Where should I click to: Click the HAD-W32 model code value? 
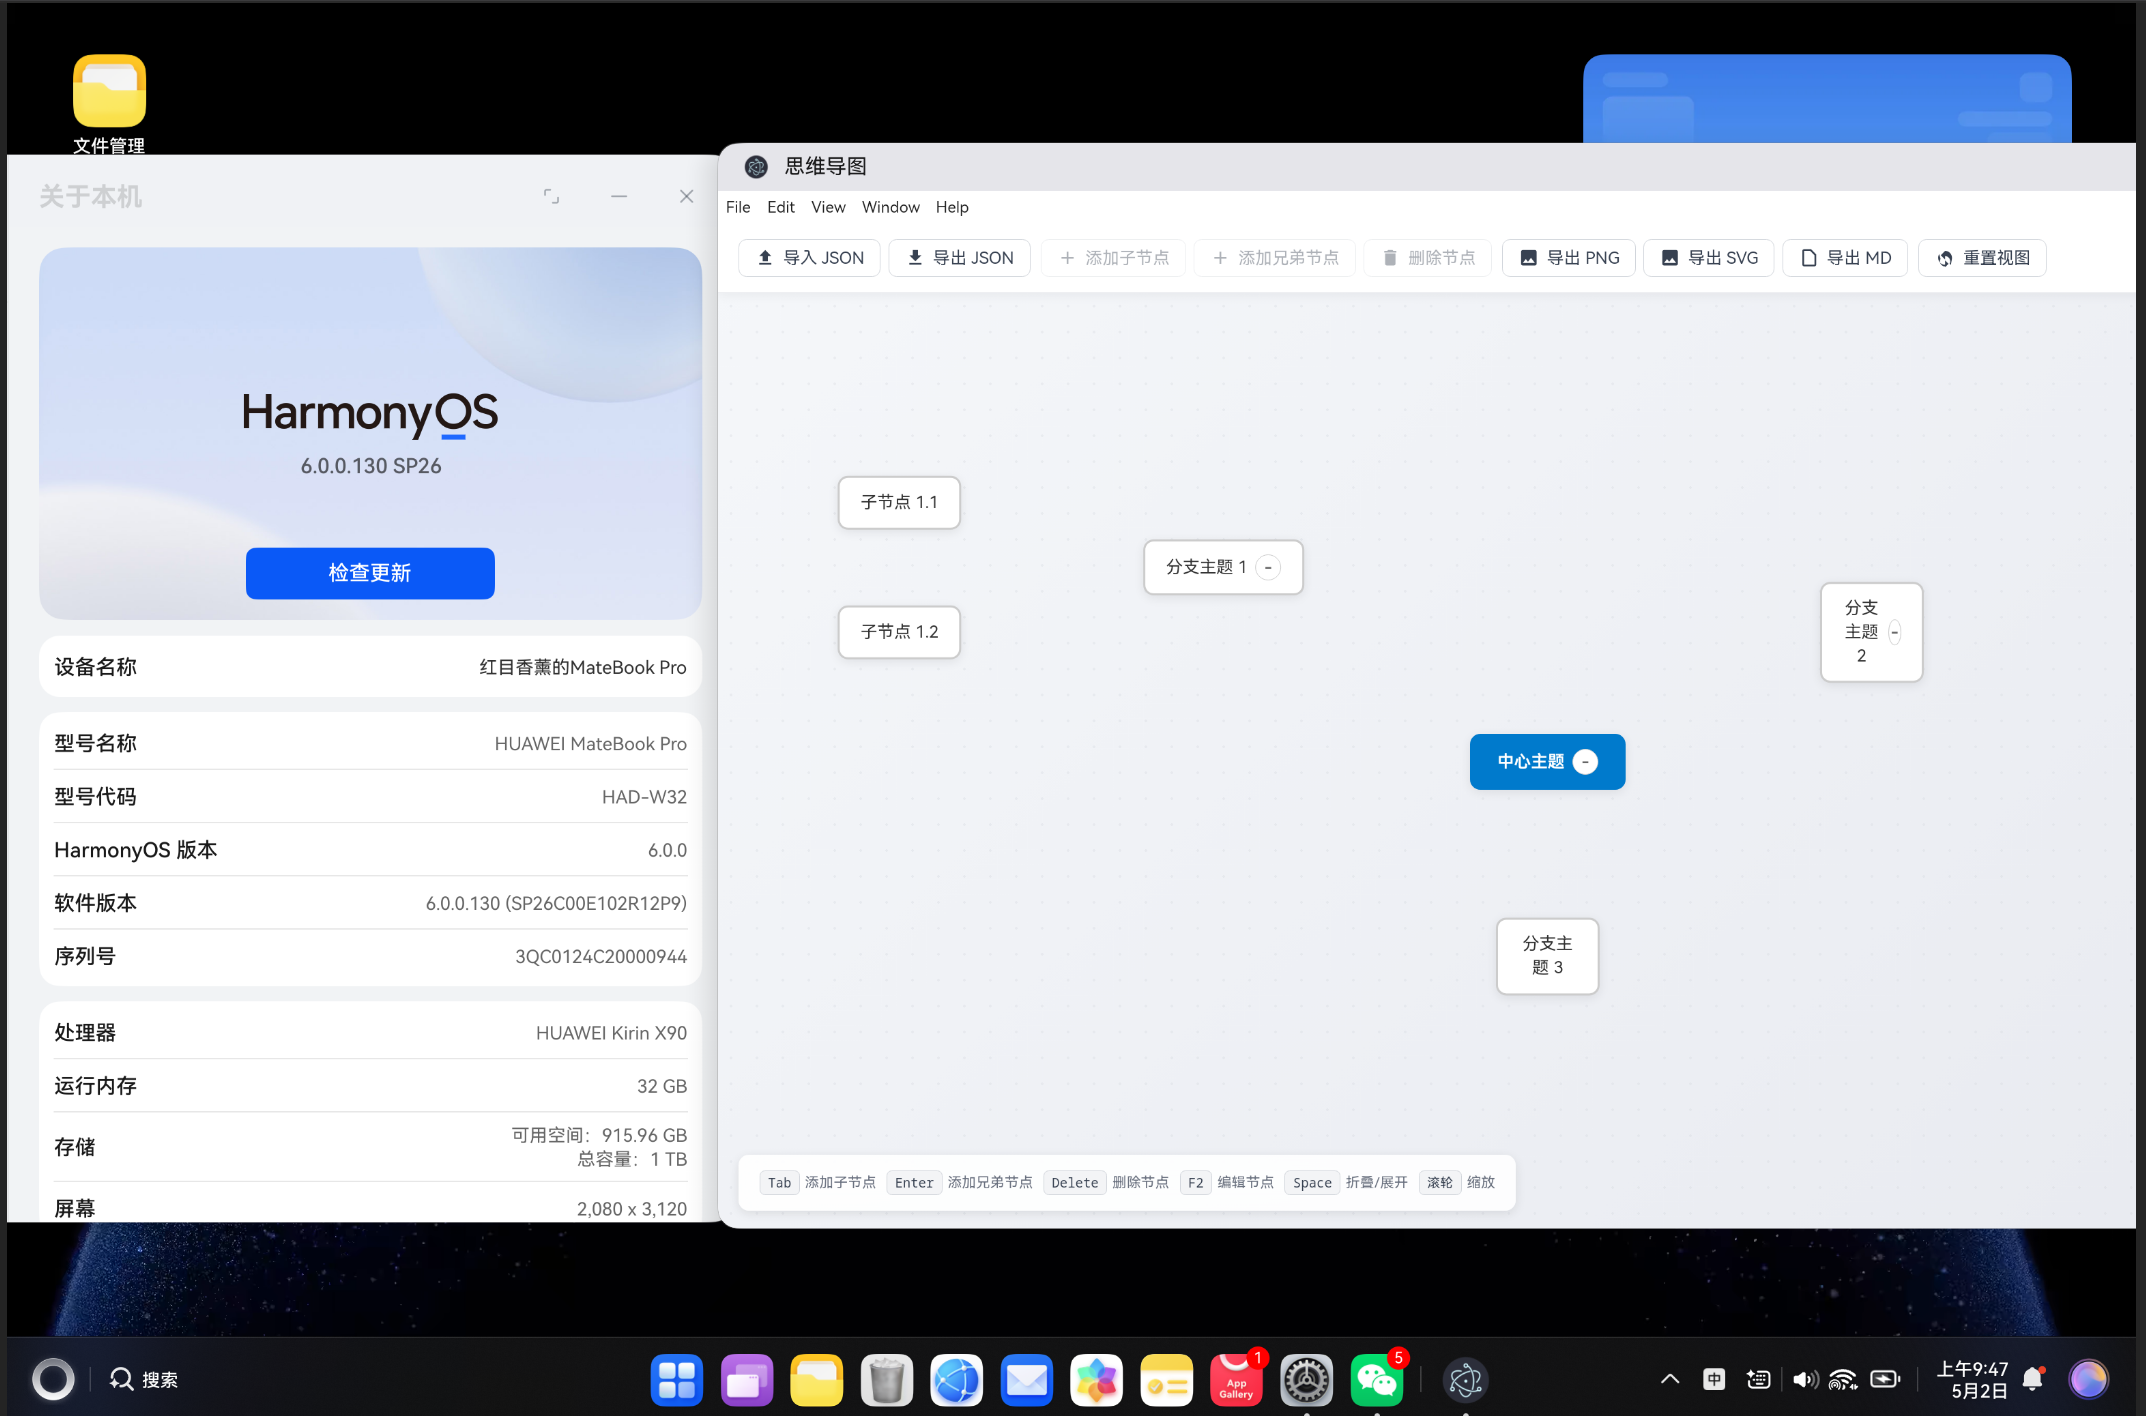[644, 797]
